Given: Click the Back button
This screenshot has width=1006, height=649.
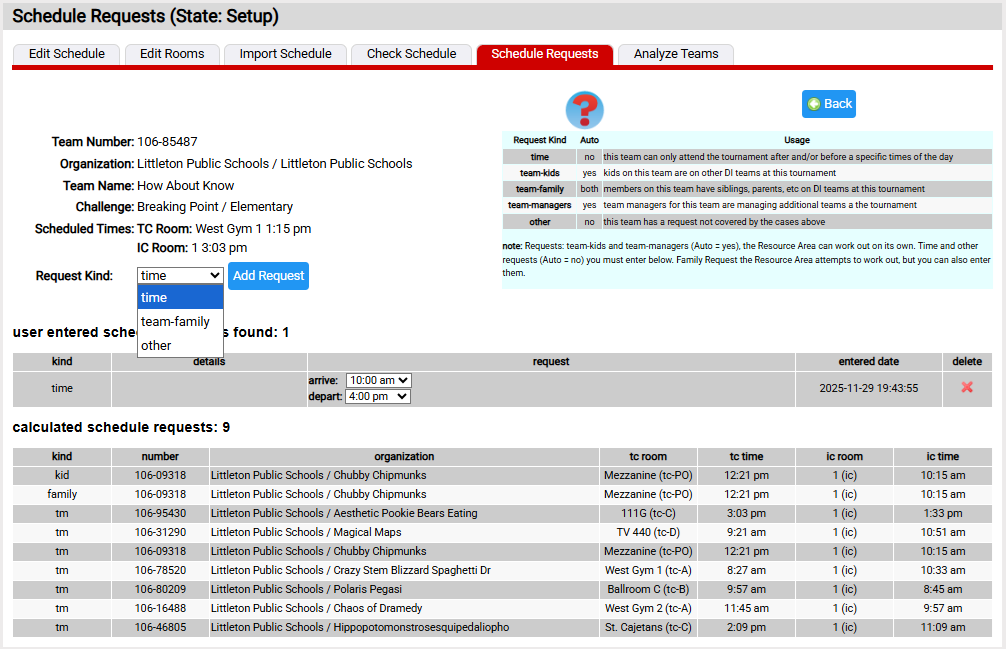Looking at the screenshot, I should 828,104.
